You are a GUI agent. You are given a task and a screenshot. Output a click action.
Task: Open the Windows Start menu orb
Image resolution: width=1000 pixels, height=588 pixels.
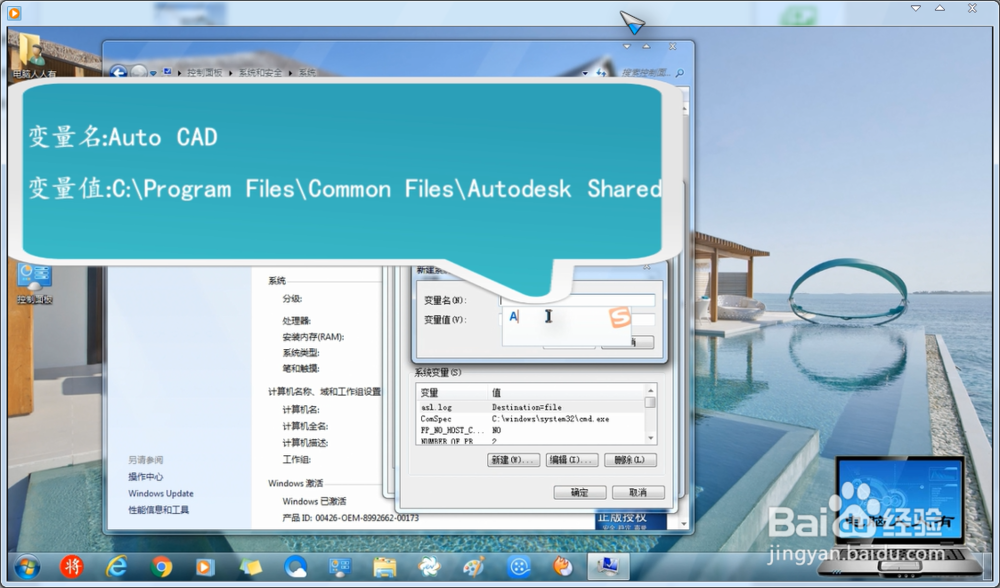pos(27,566)
